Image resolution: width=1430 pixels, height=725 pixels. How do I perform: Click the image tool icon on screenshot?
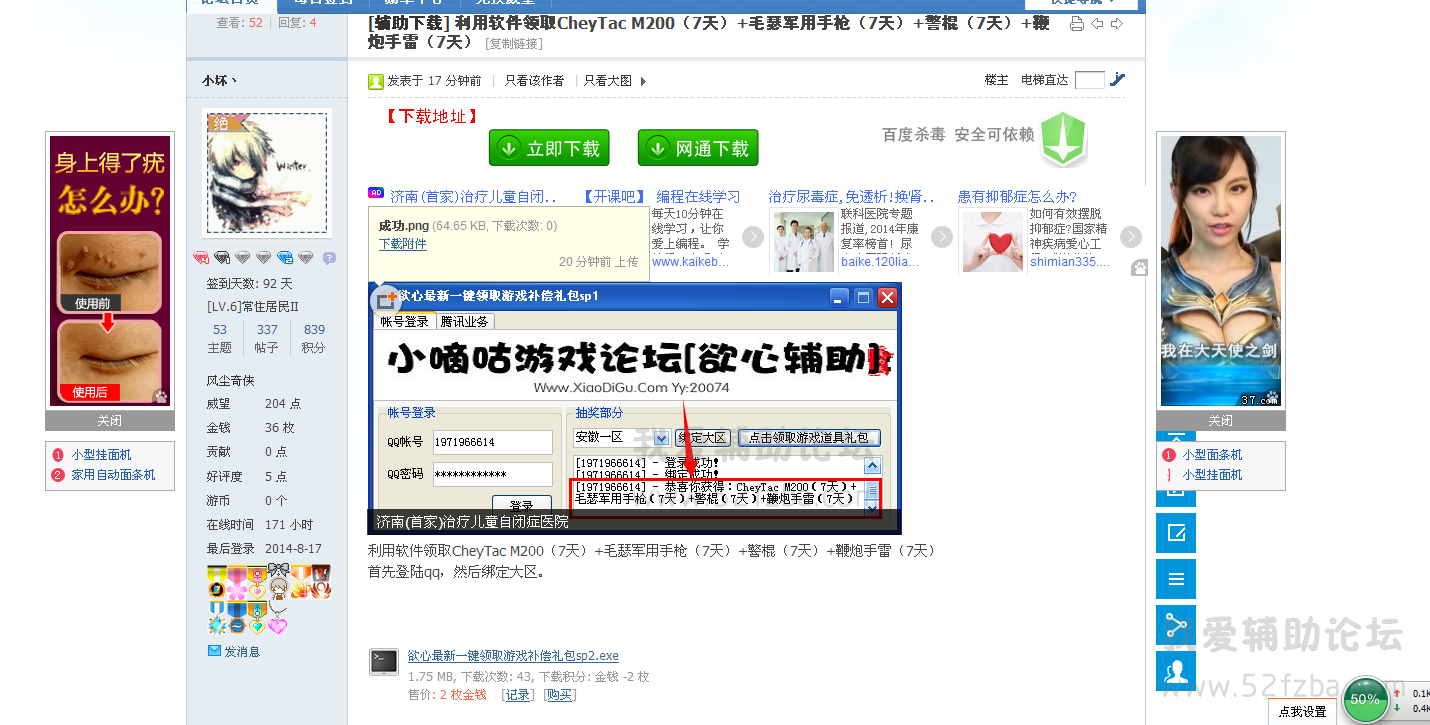384,300
